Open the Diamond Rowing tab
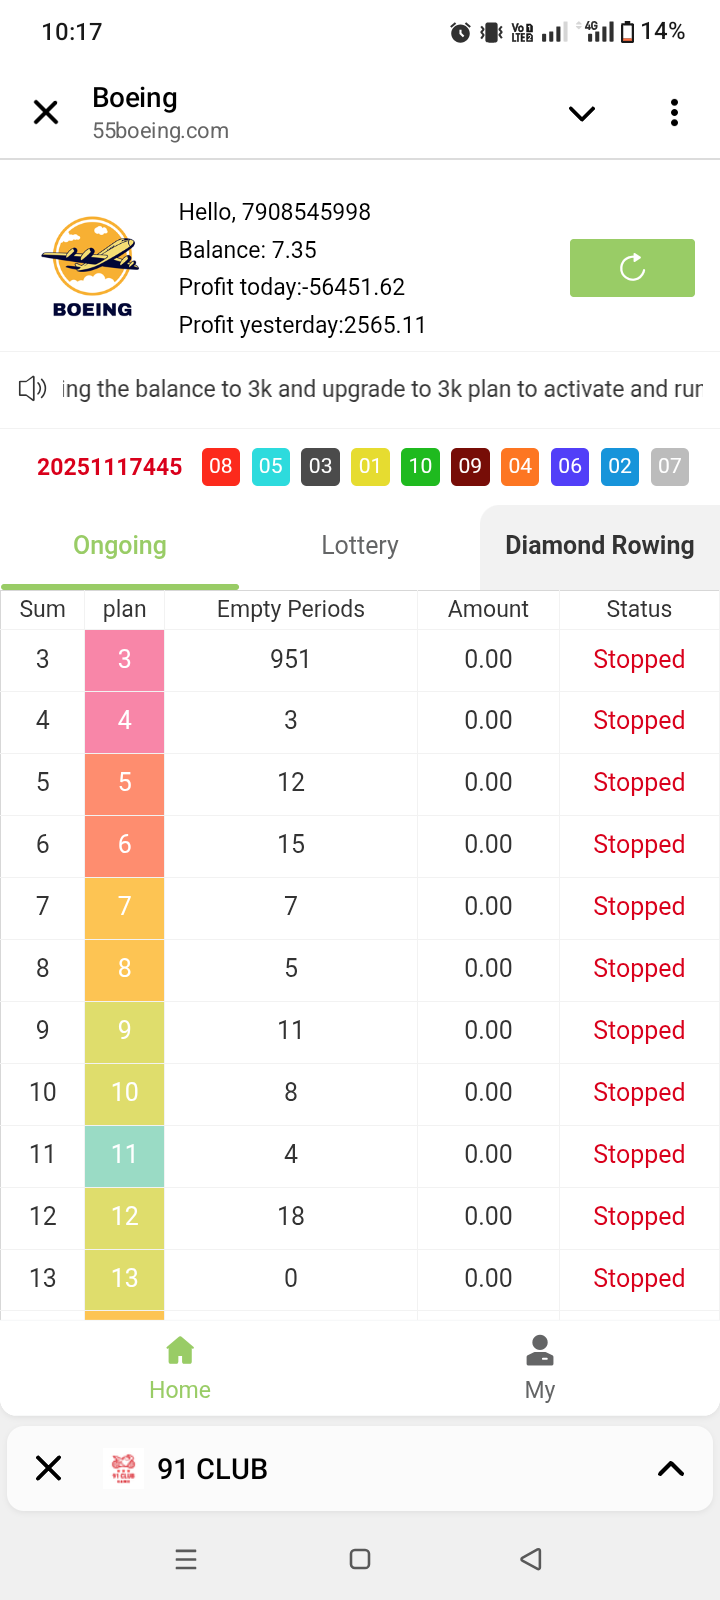Image resolution: width=720 pixels, height=1600 pixels. point(599,545)
